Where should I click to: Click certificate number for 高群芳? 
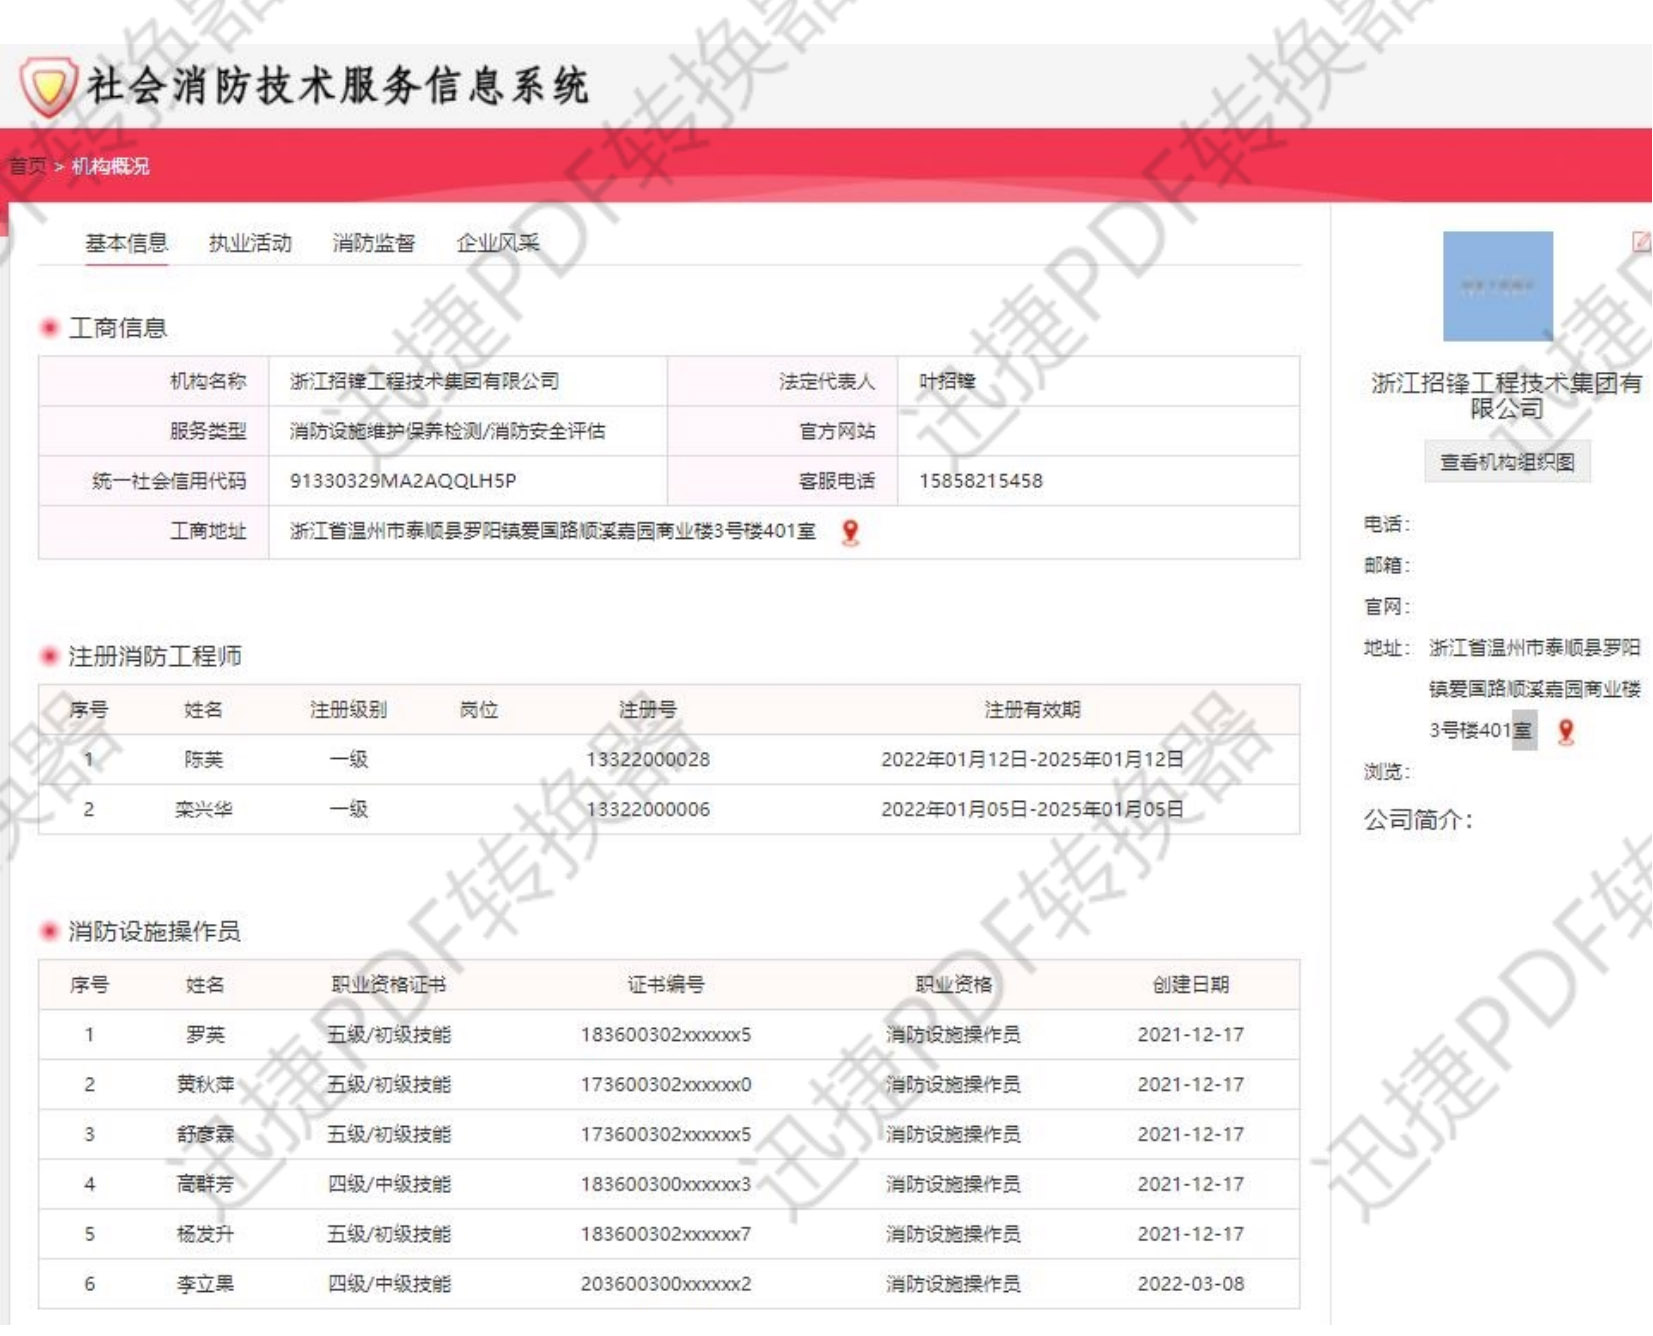(x=665, y=1185)
